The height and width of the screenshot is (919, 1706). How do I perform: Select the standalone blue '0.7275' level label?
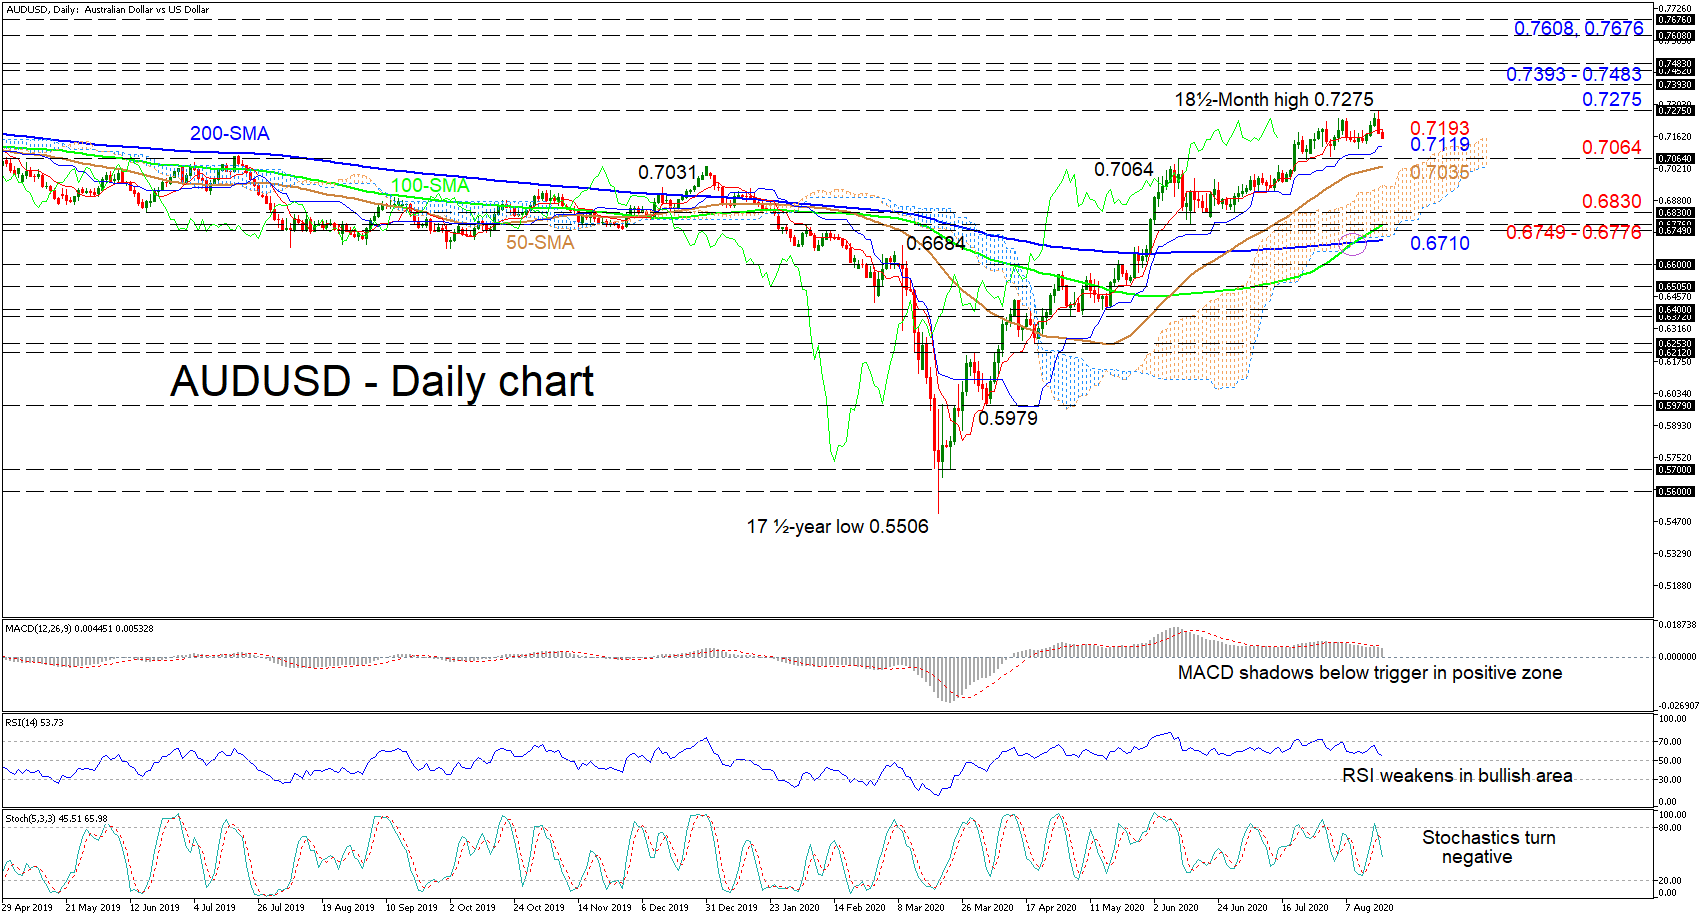pyautogui.click(x=1612, y=99)
